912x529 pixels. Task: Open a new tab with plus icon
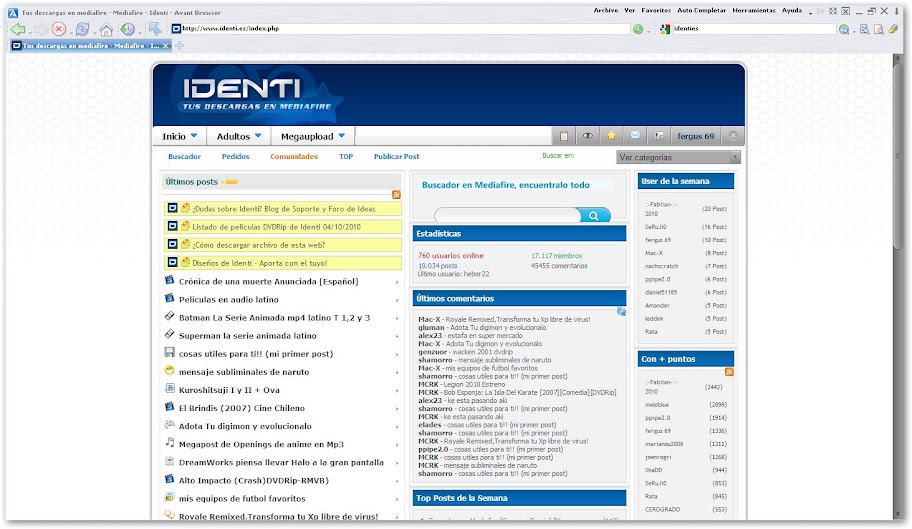tap(180, 45)
